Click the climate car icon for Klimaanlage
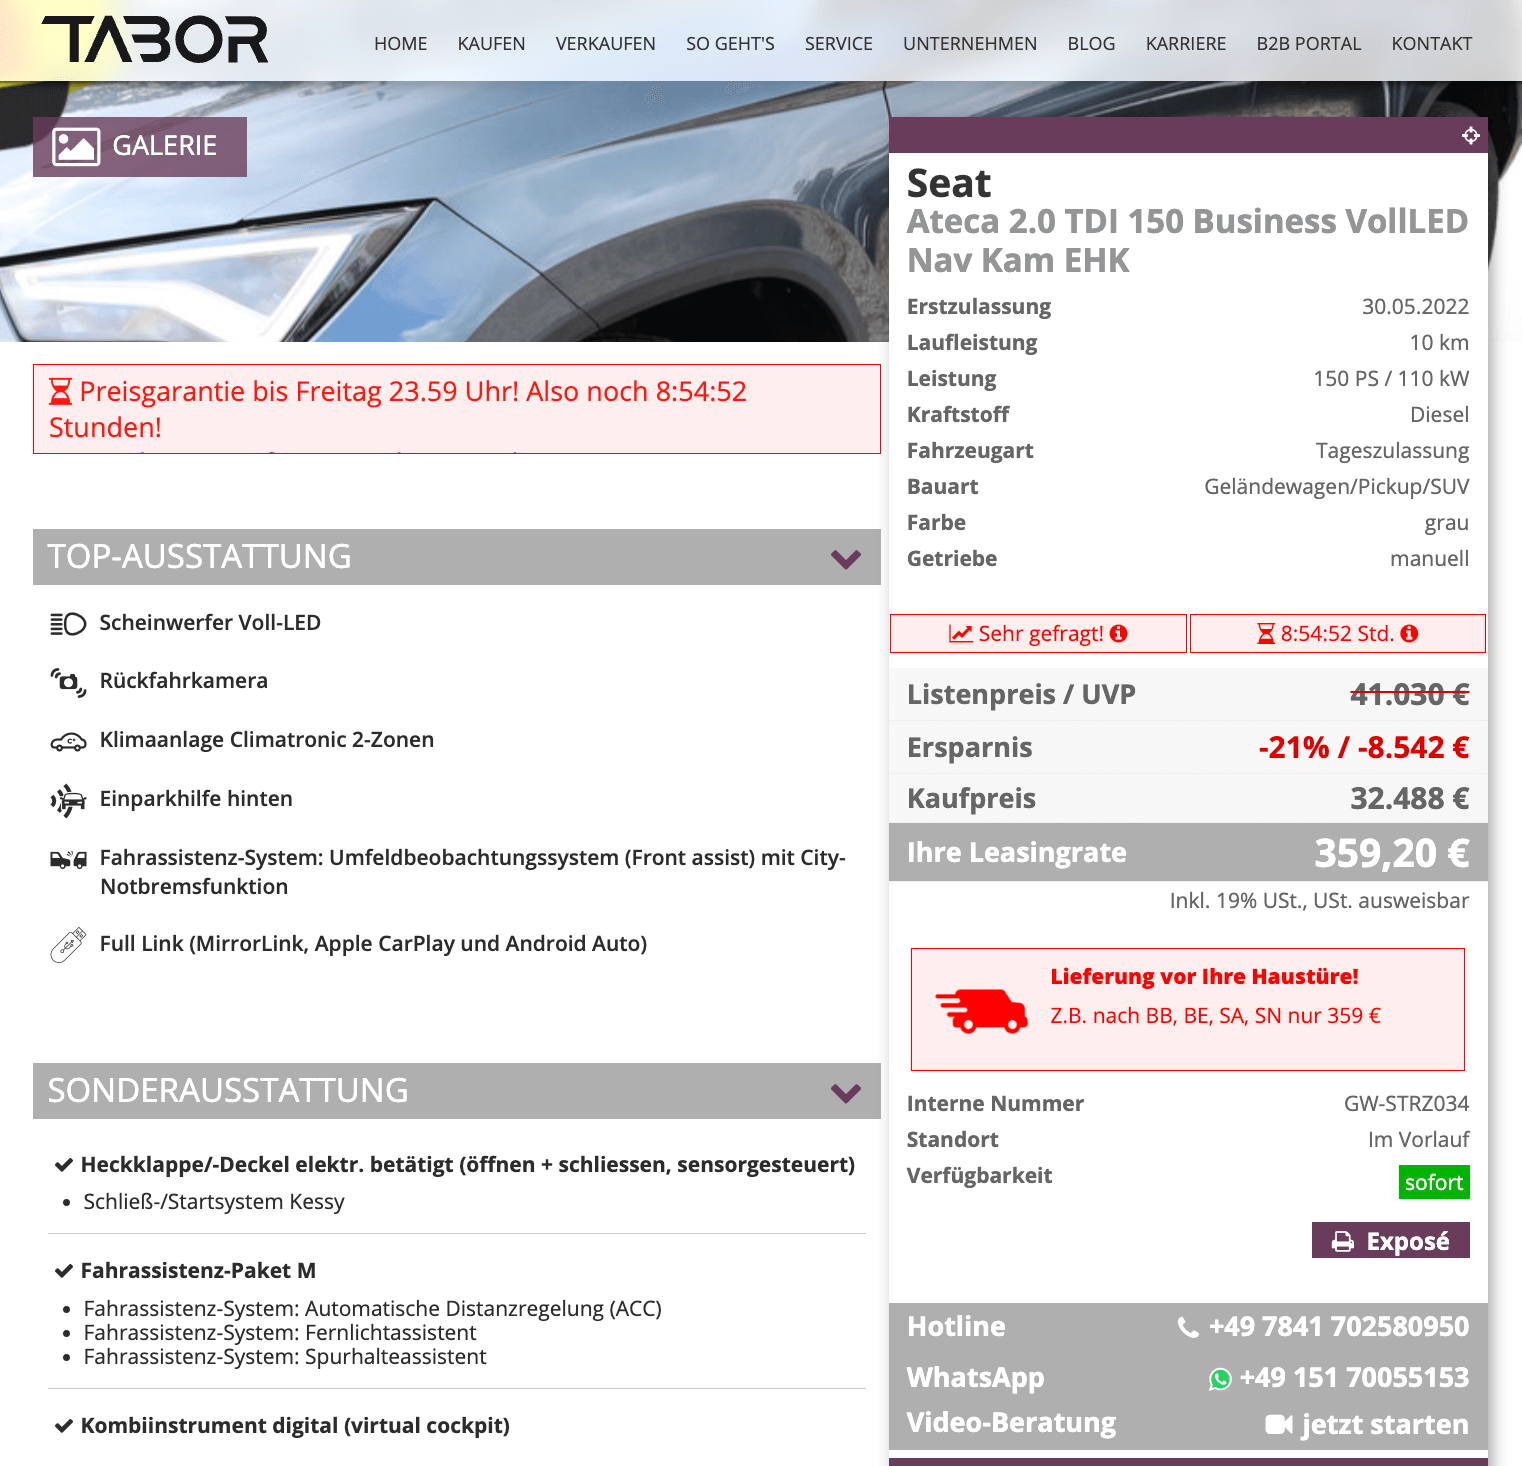Screen dimensions: 1522x1466 coord(68,741)
